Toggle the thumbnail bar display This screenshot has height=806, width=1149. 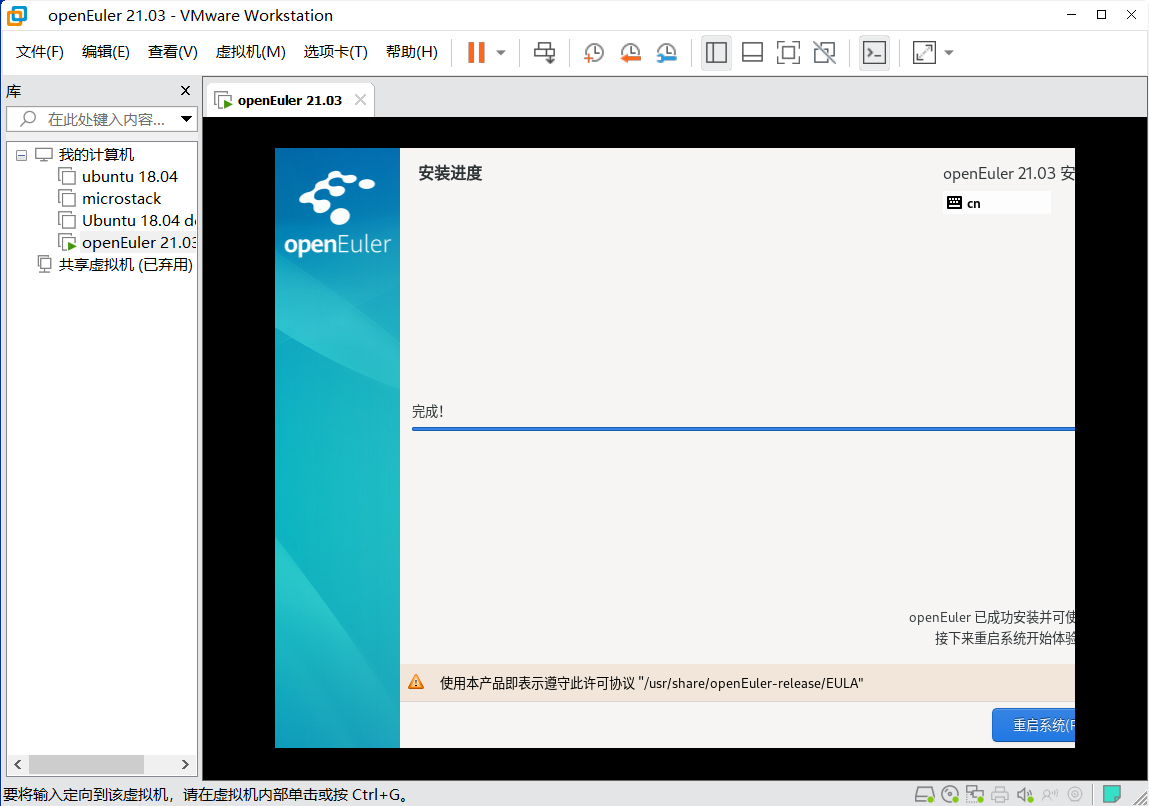tap(752, 52)
